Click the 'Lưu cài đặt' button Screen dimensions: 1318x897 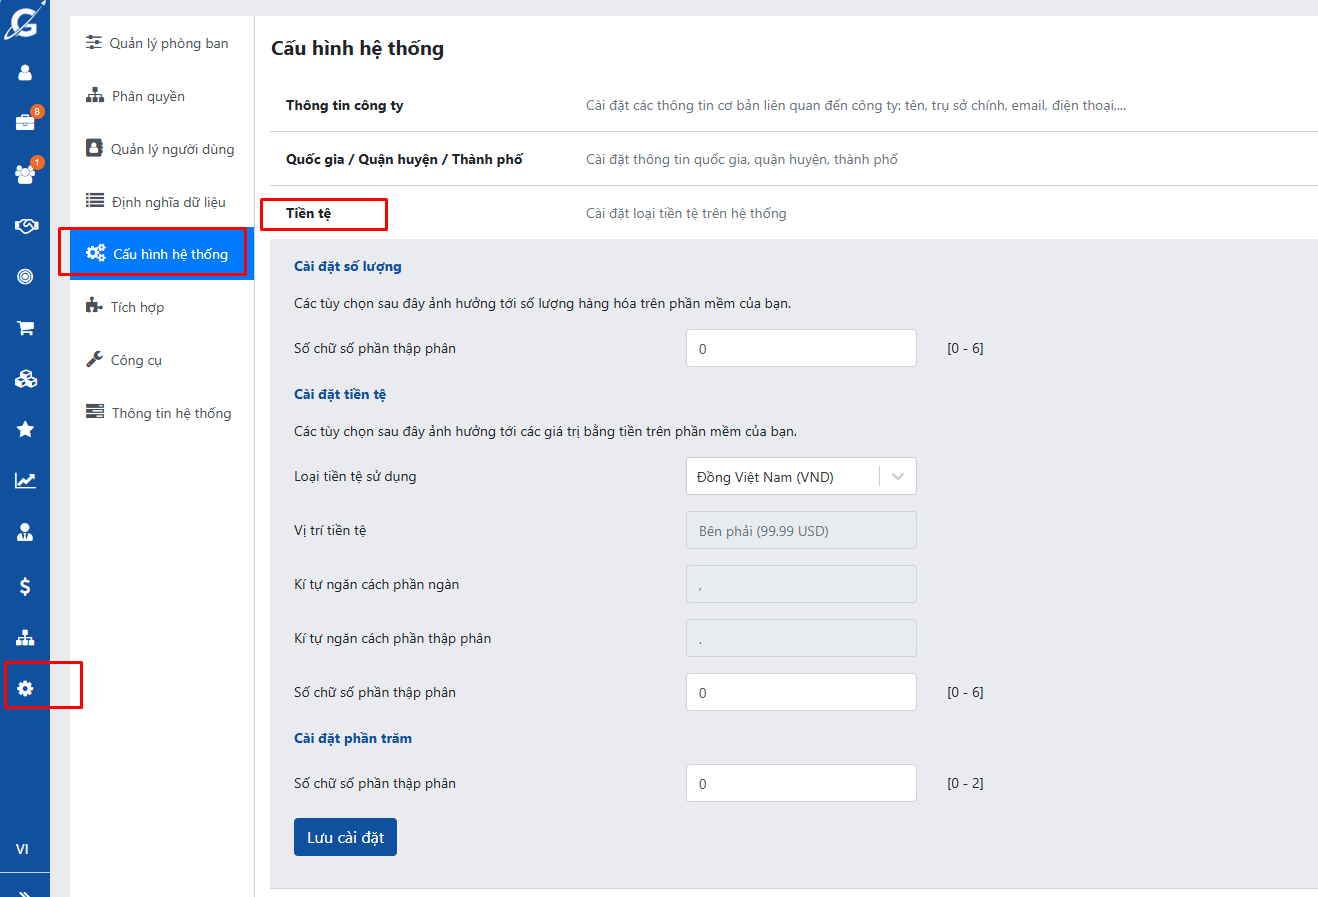pyautogui.click(x=345, y=838)
